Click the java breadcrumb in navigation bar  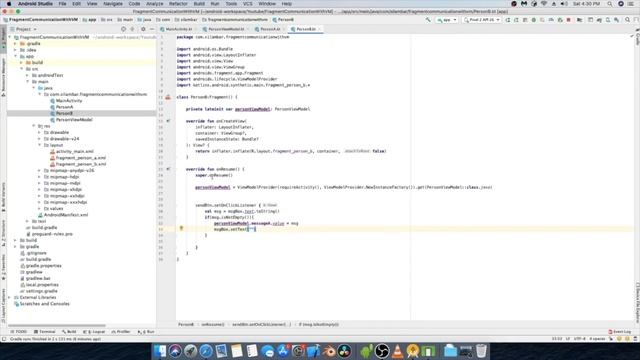tap(144, 20)
